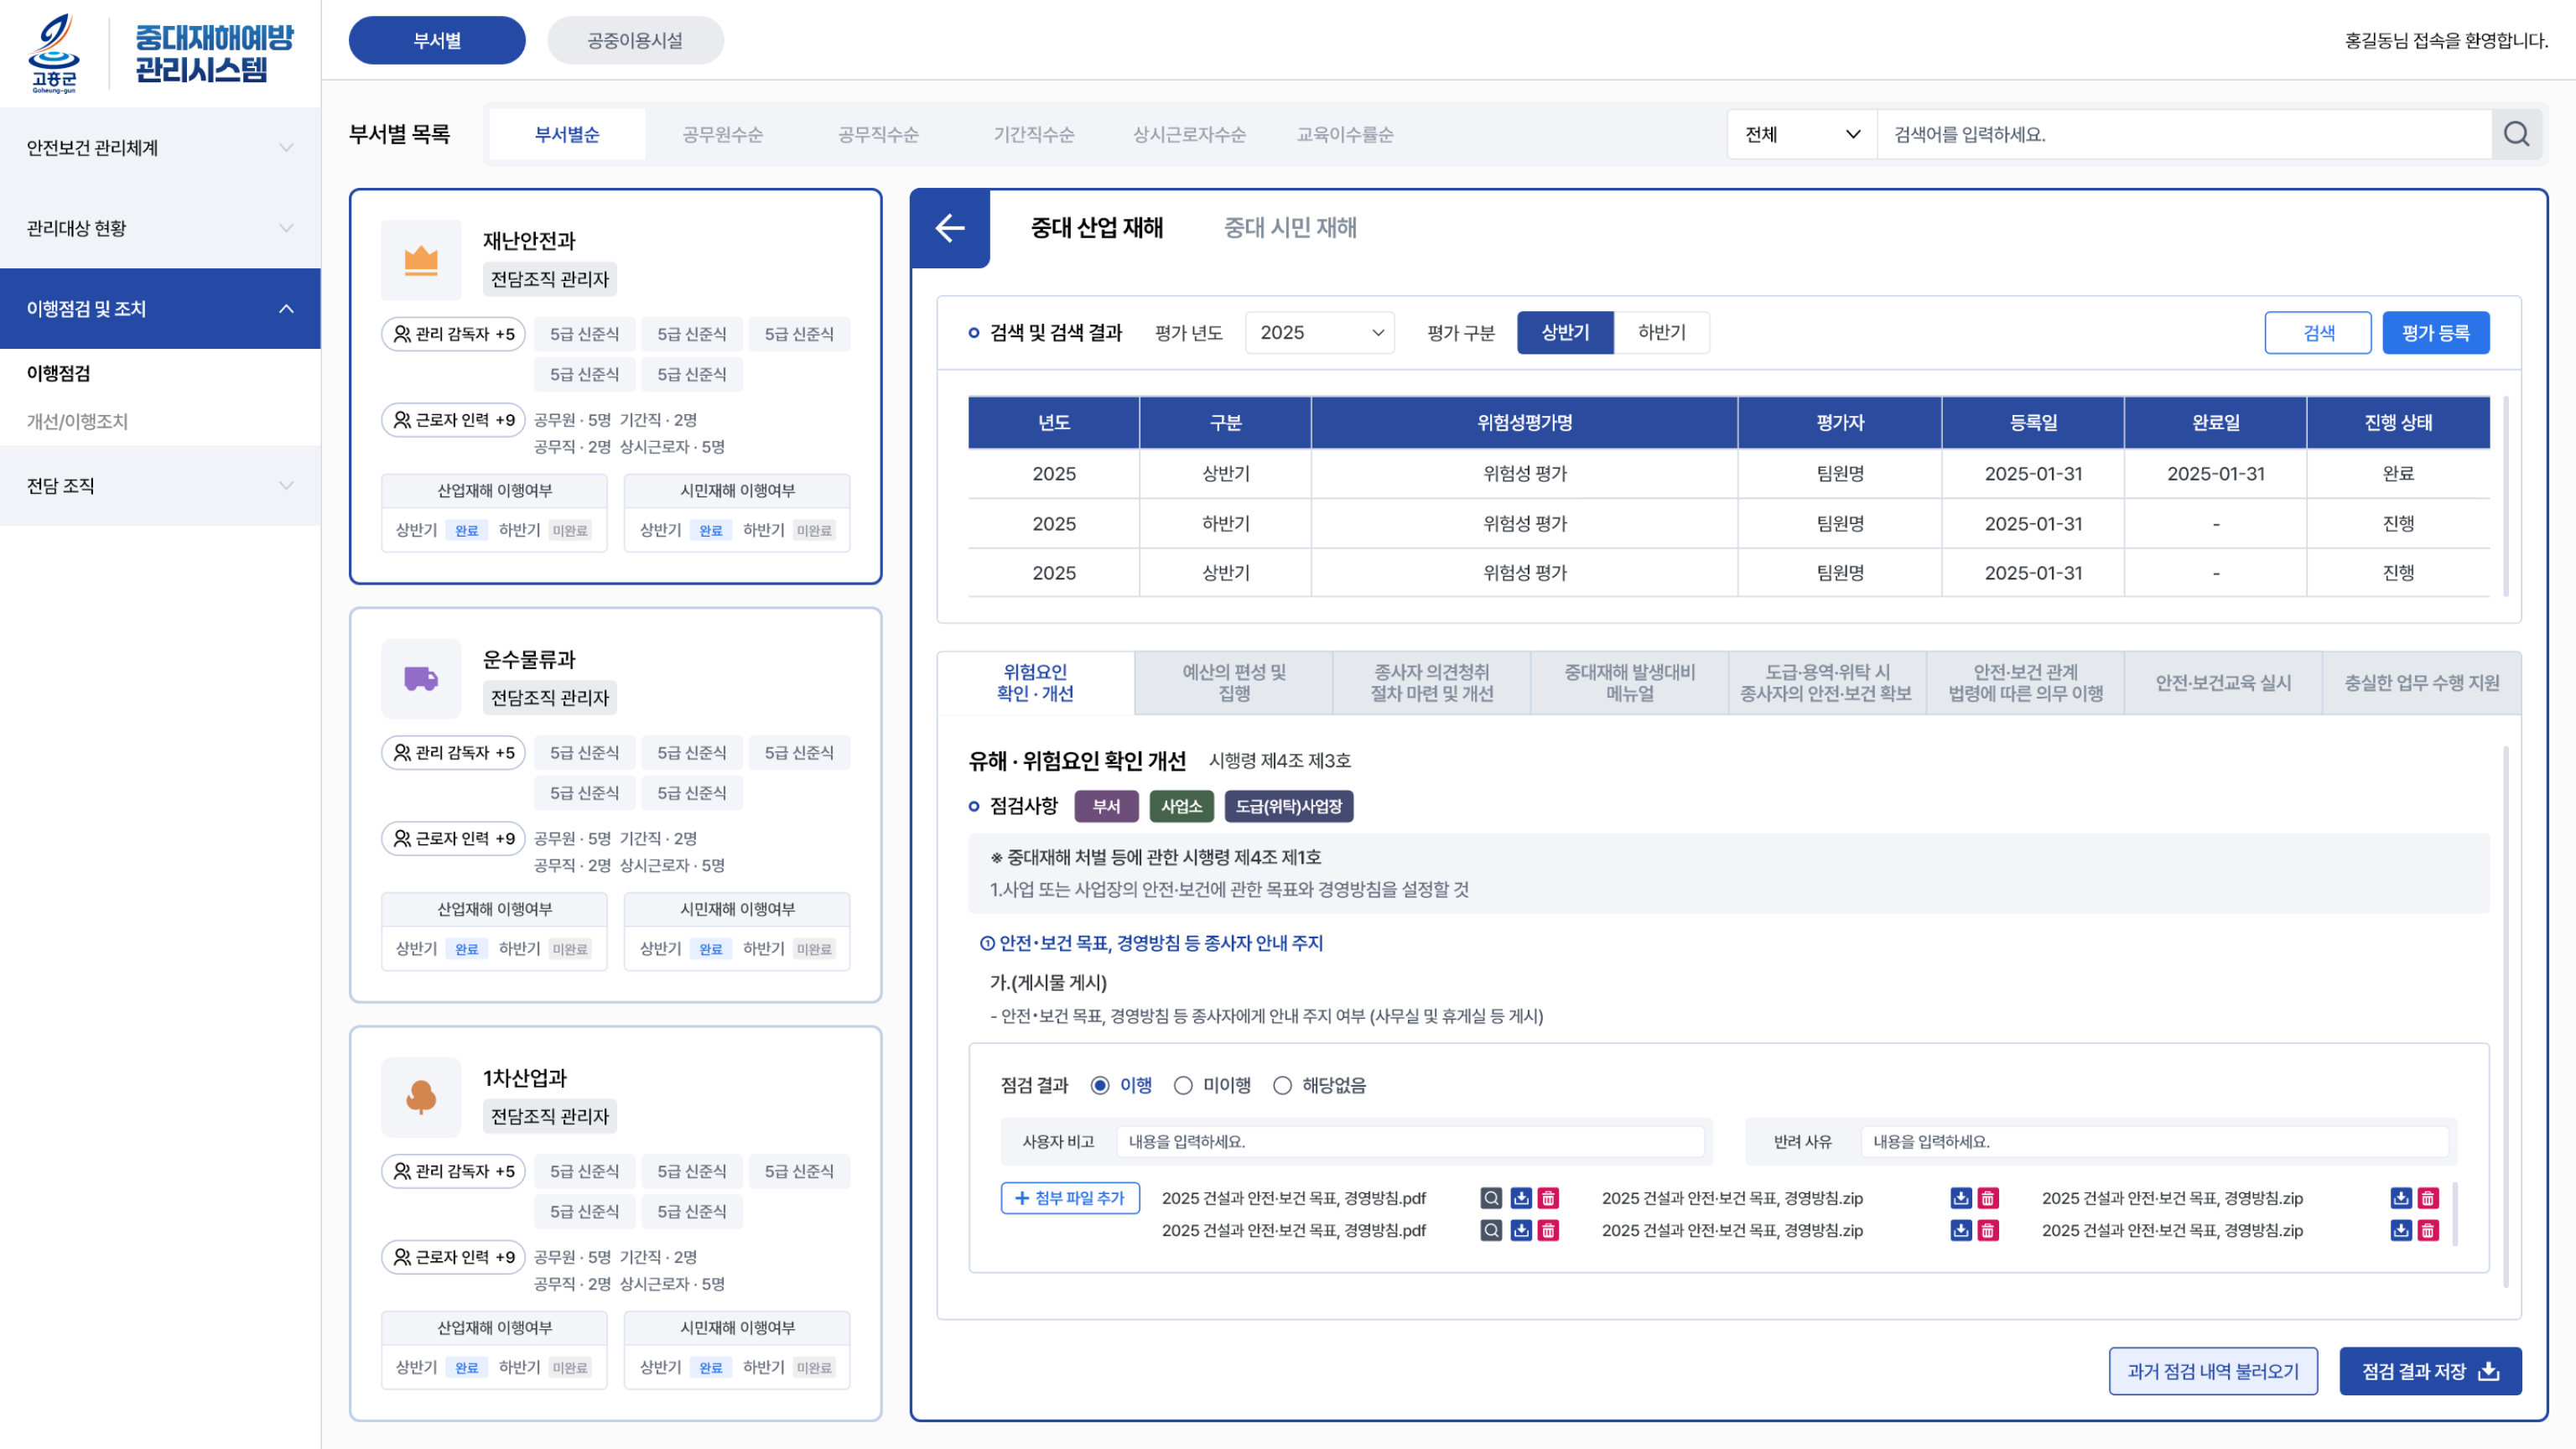The height and width of the screenshot is (1449, 2576).
Task: Download the first pdf attachment
Action: coord(1520,1198)
